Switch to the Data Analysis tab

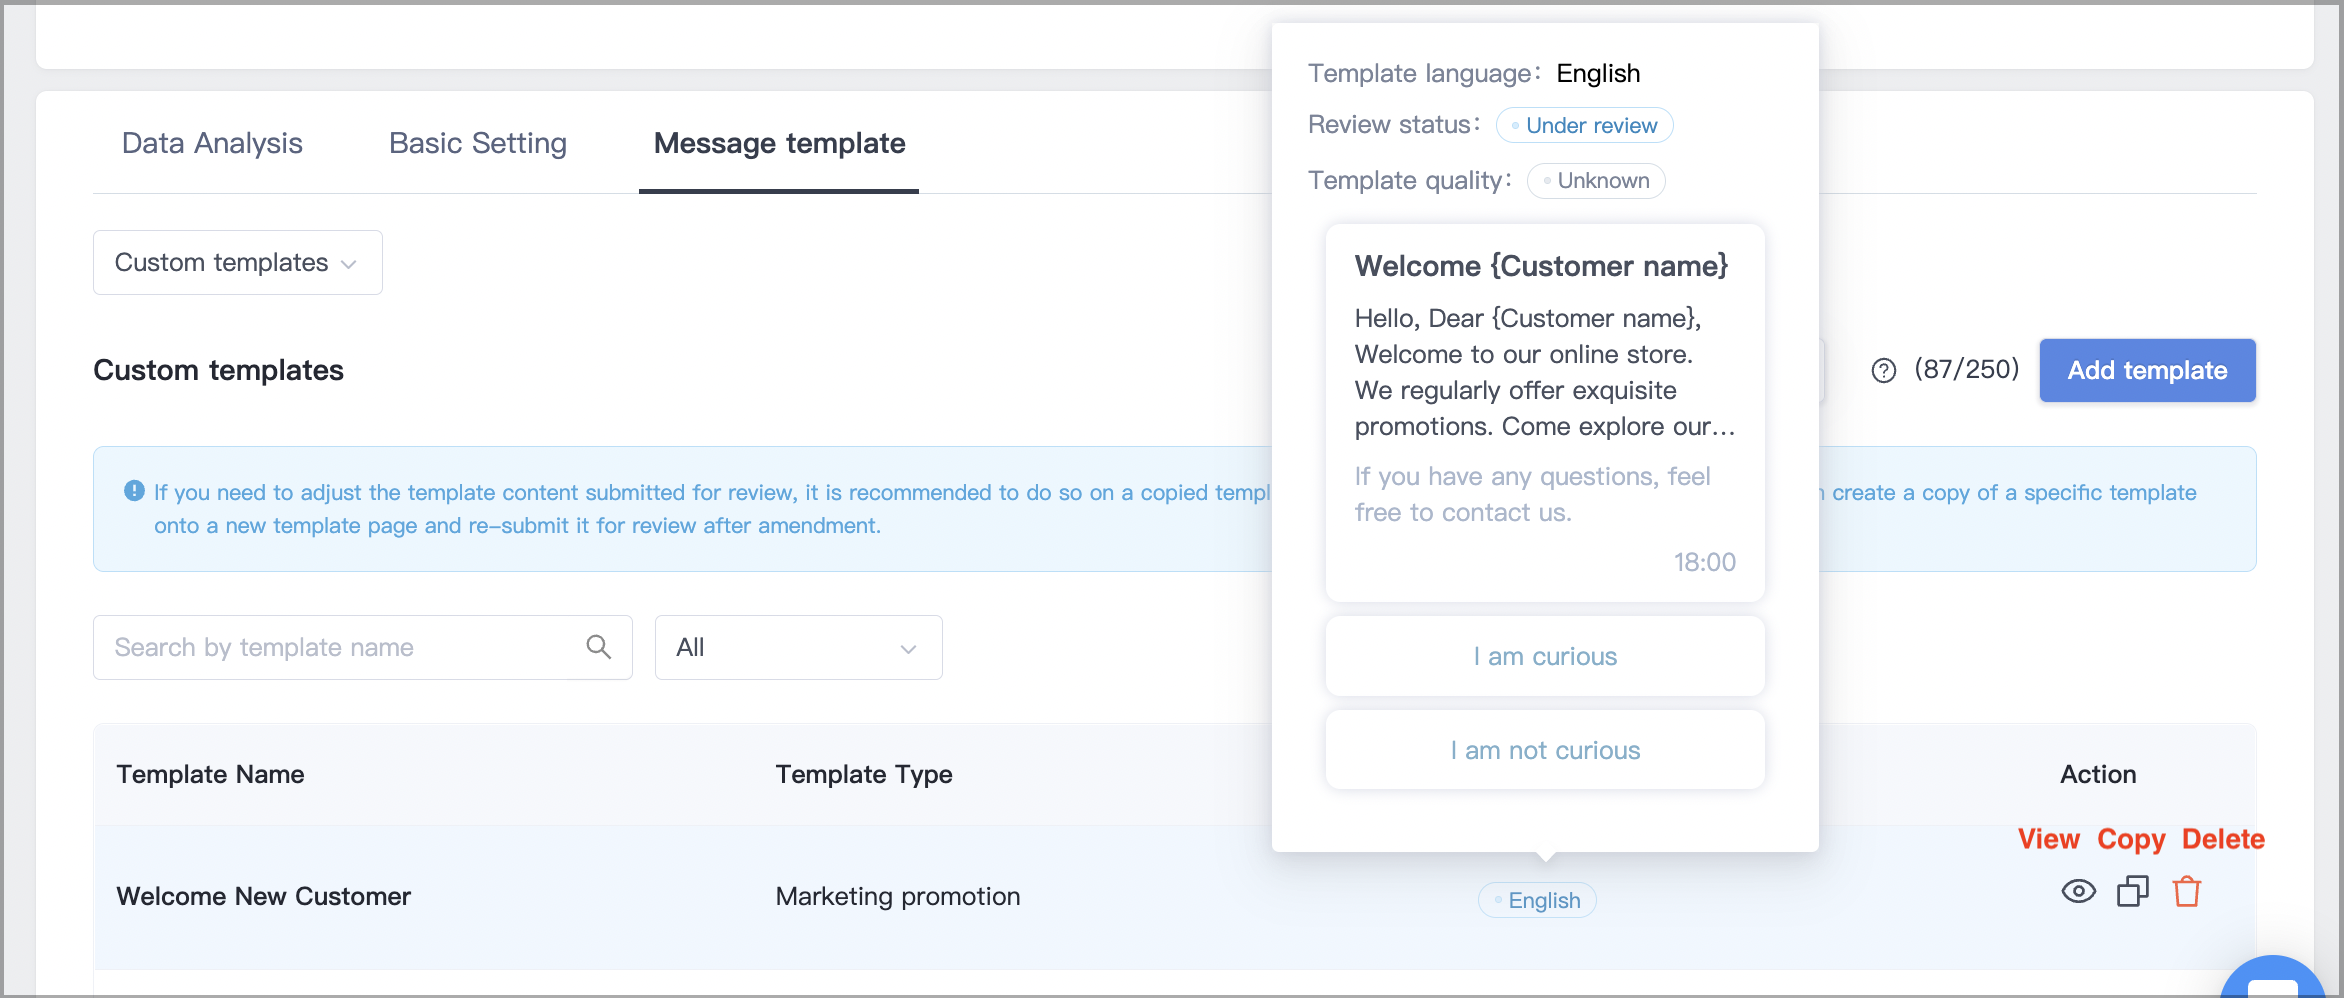(x=212, y=143)
